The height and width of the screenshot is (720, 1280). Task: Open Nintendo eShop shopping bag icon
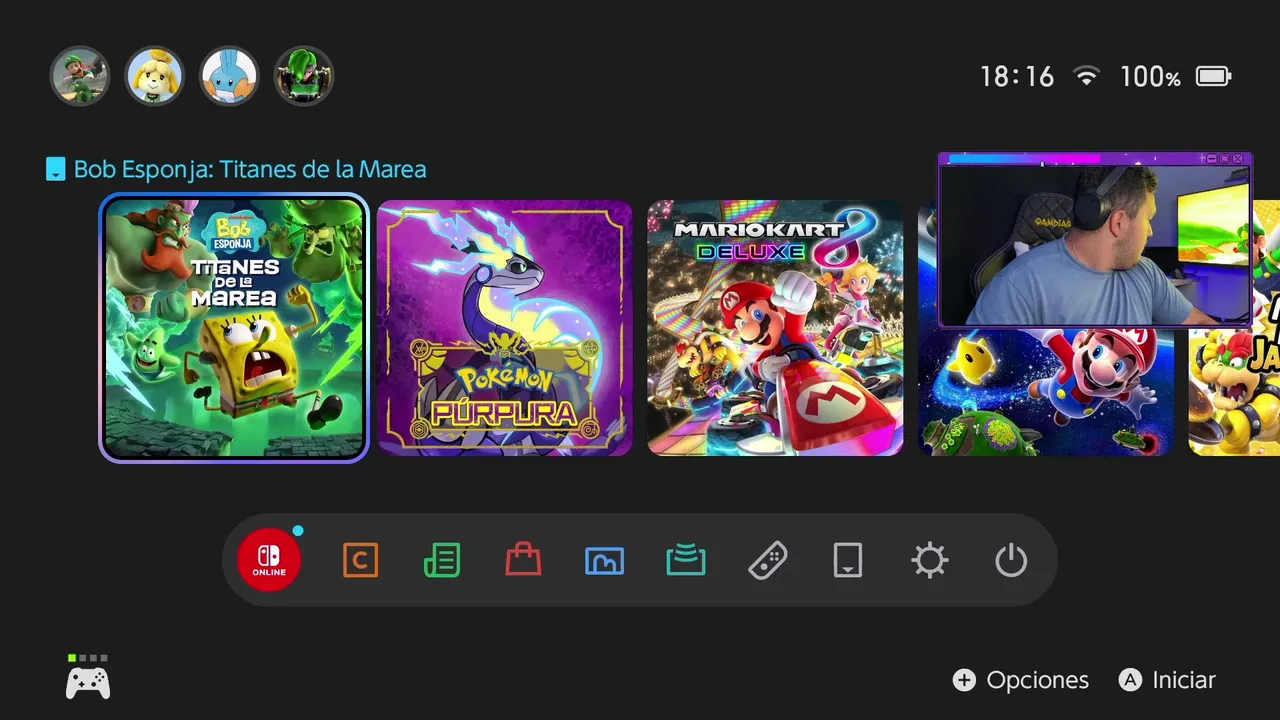[523, 560]
